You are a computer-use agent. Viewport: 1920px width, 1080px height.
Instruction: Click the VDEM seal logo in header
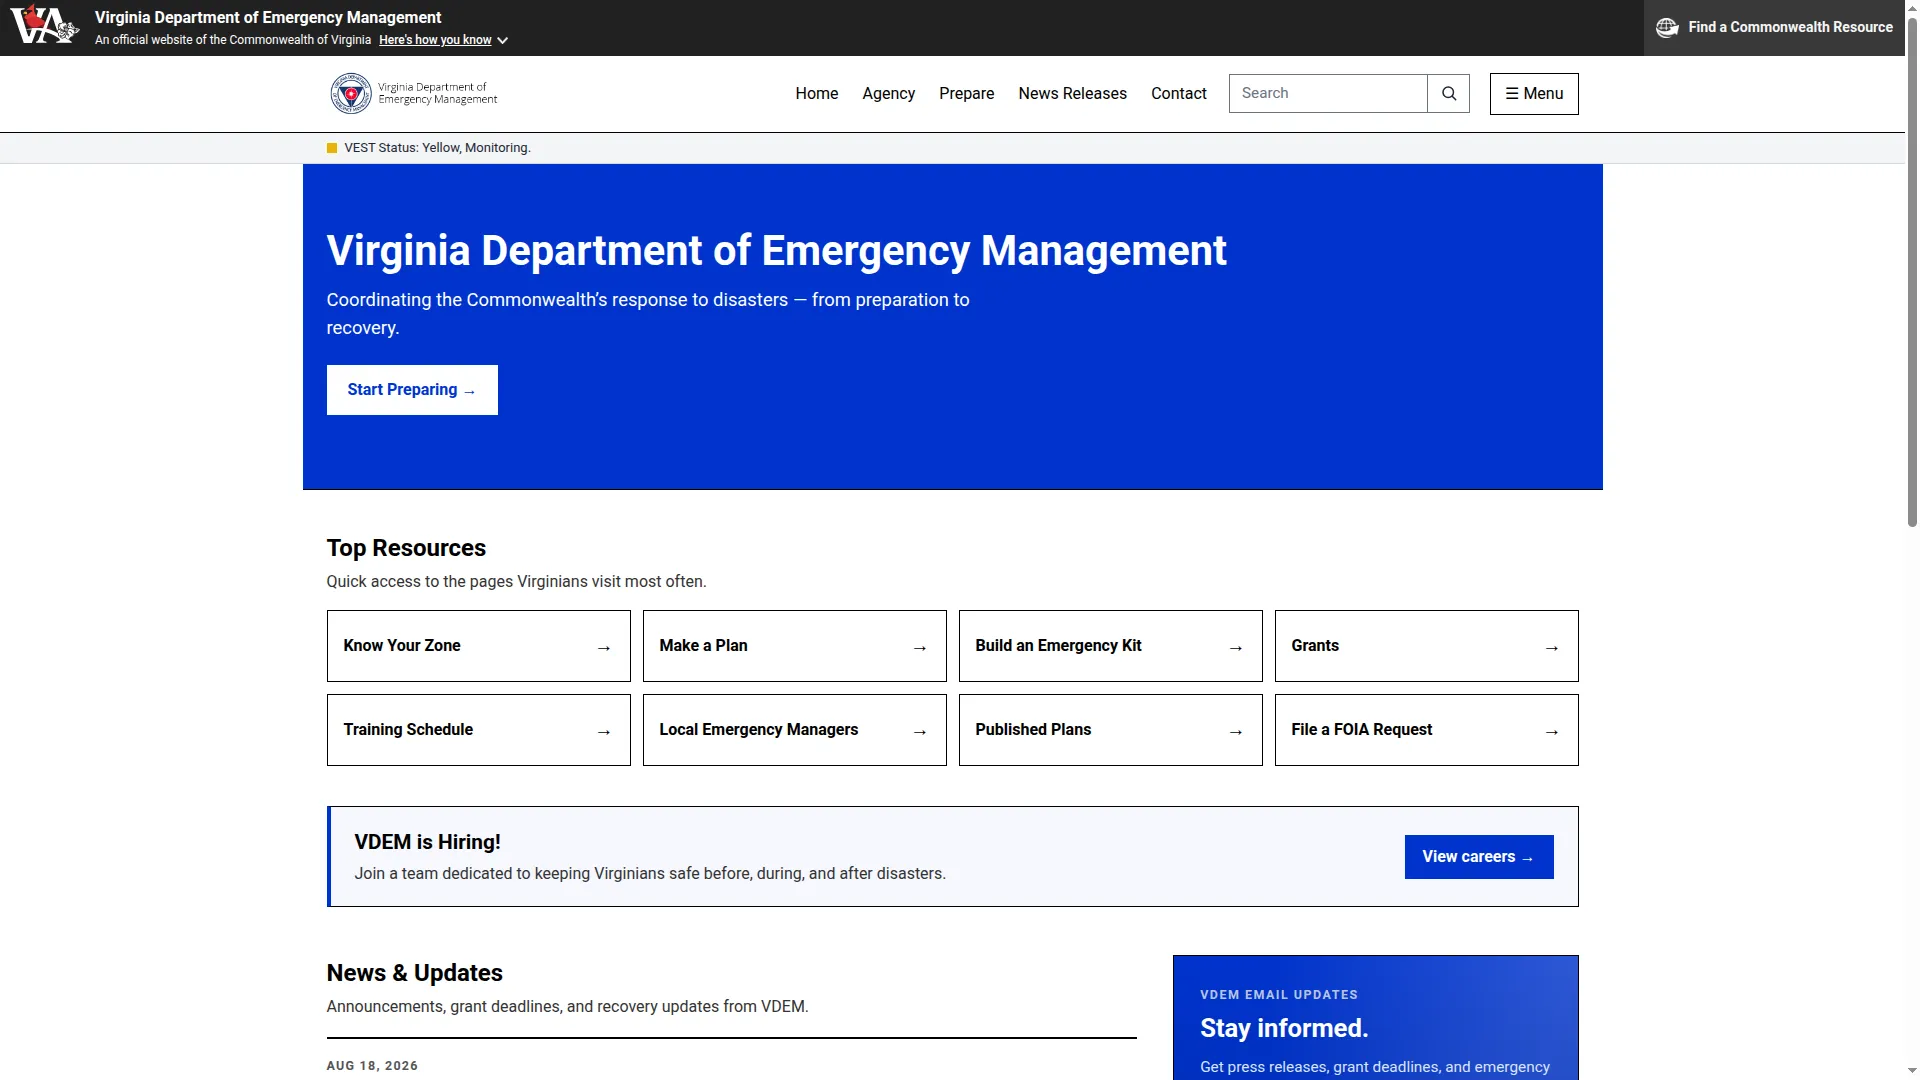click(351, 93)
